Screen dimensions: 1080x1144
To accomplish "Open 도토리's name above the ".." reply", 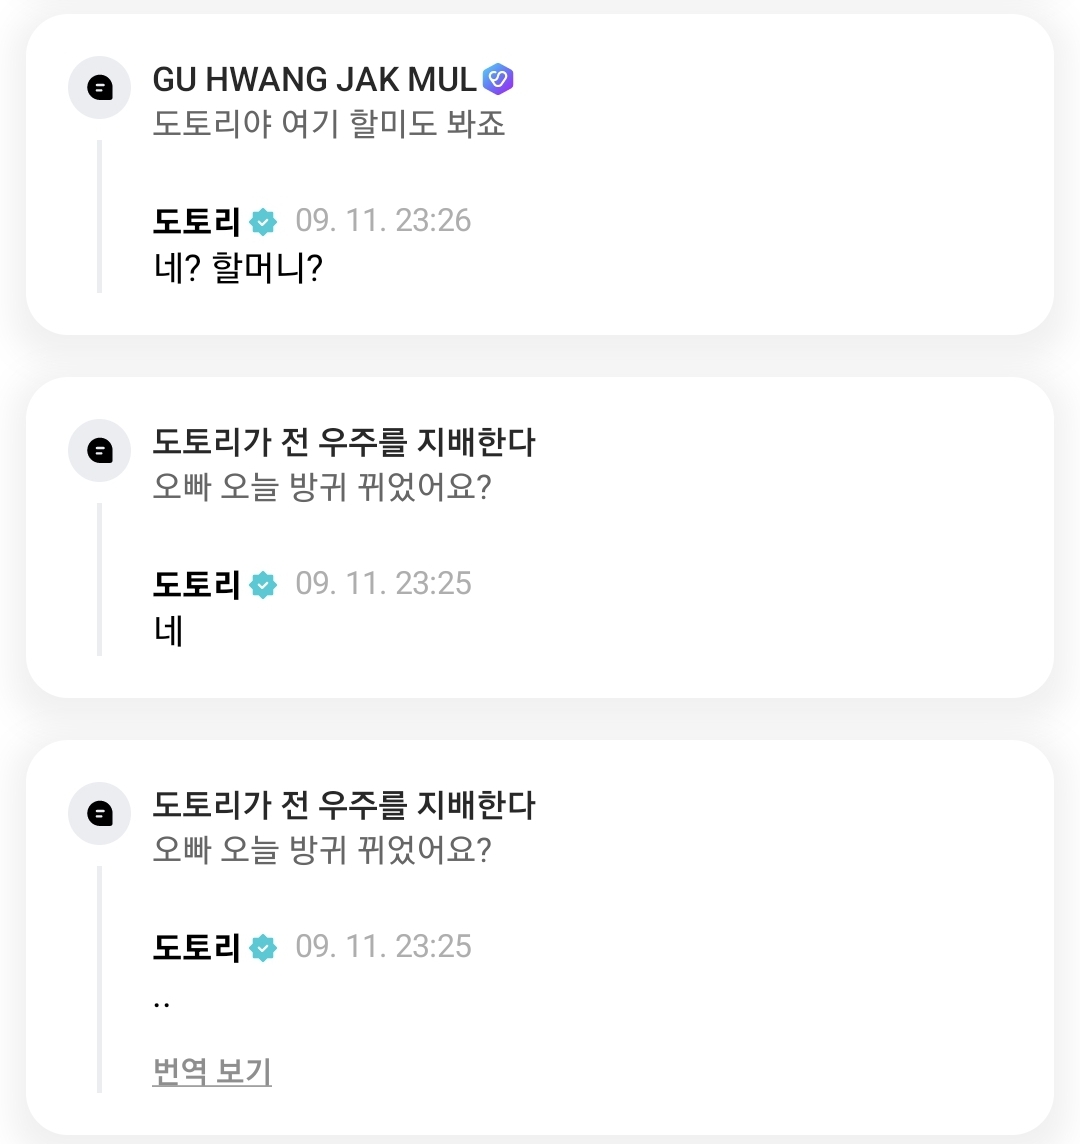I will click(x=197, y=947).
